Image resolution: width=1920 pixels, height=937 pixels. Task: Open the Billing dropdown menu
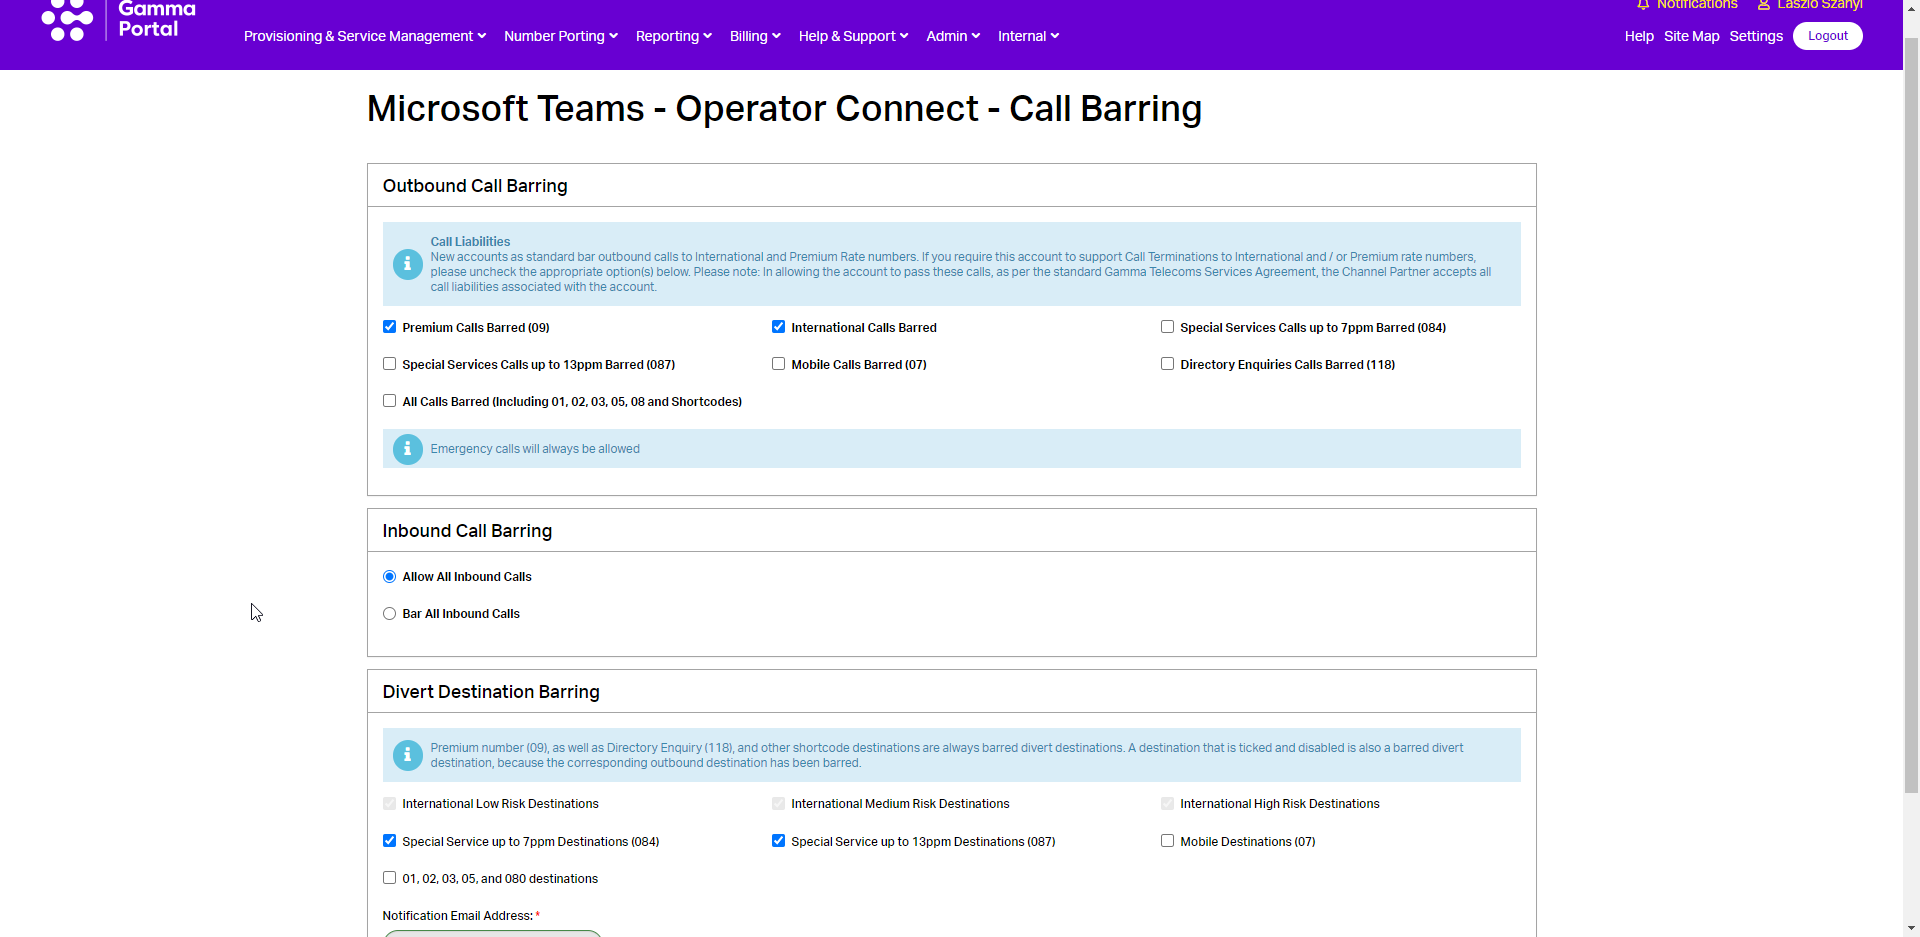pyautogui.click(x=755, y=36)
